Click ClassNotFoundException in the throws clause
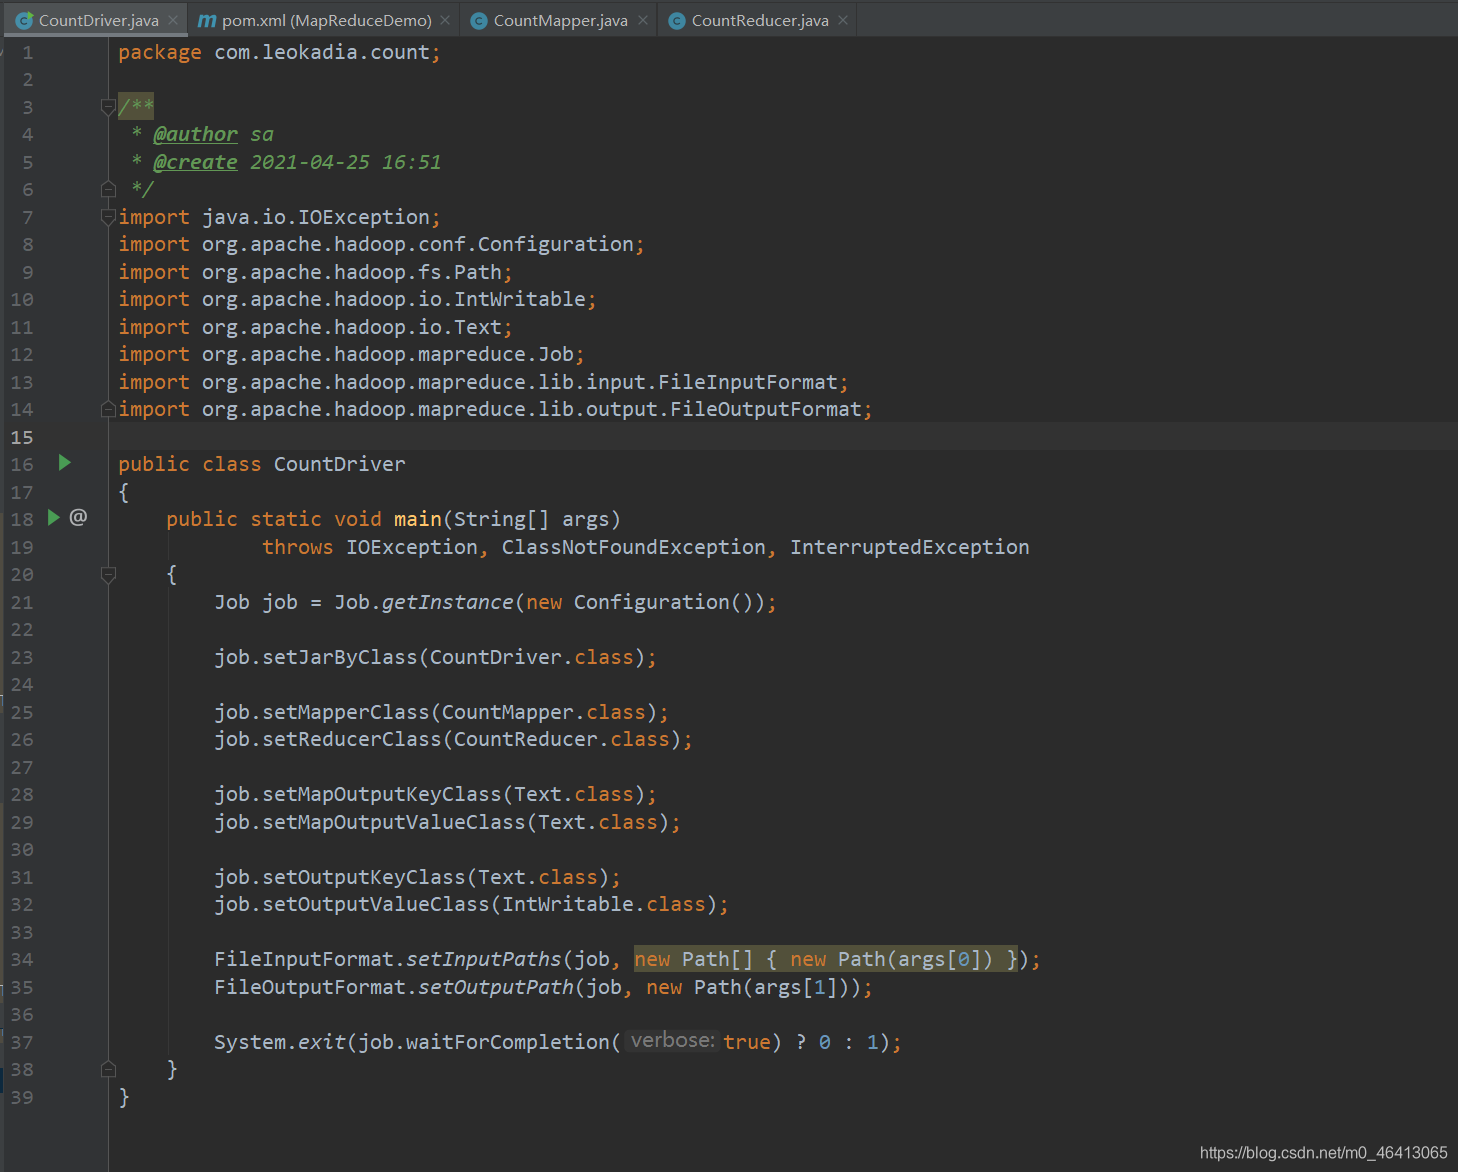Image resolution: width=1458 pixels, height=1172 pixels. 634,547
